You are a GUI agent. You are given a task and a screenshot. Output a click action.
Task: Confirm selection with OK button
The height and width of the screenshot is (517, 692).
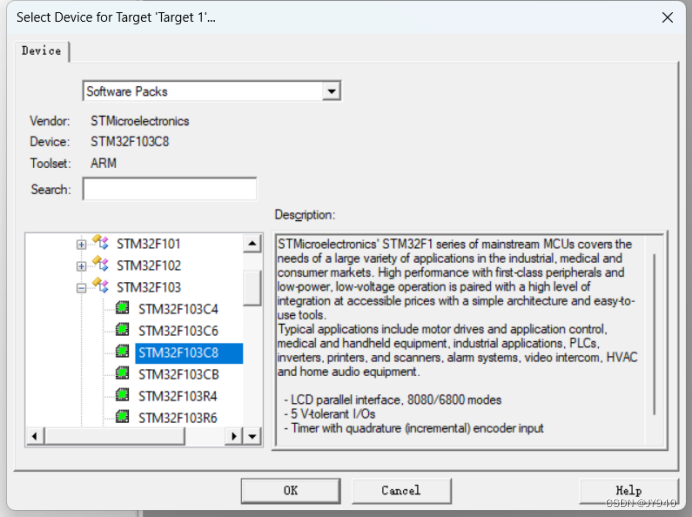(290, 491)
